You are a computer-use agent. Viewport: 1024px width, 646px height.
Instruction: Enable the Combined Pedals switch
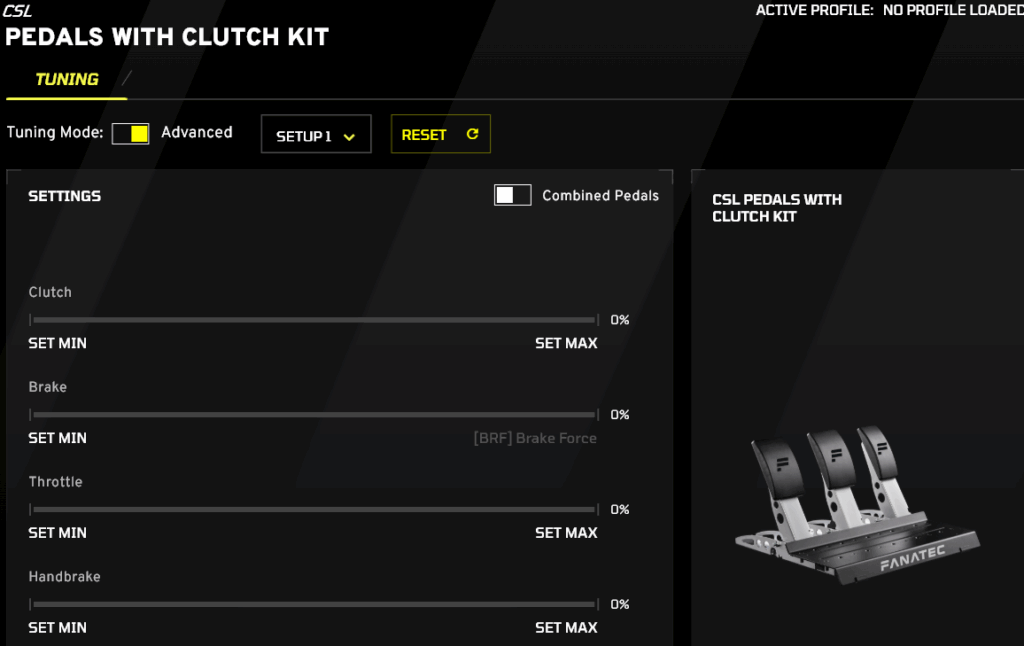(x=512, y=195)
